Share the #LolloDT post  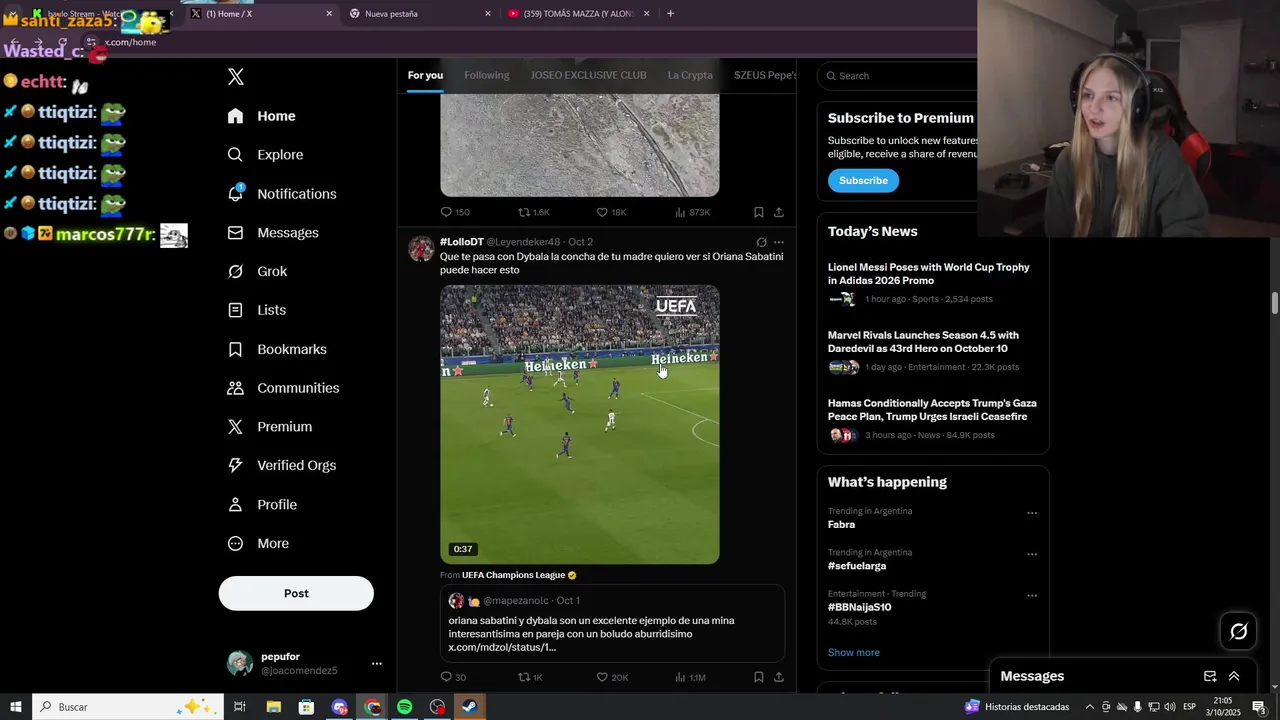(779, 677)
